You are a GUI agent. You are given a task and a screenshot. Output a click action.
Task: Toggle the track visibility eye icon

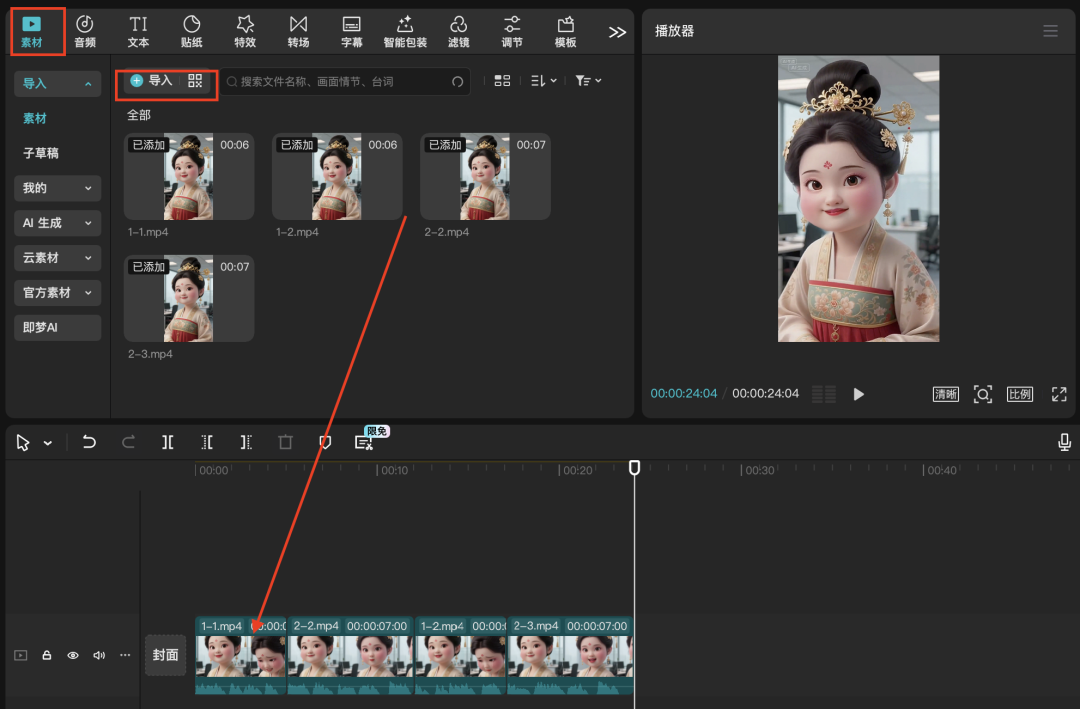[73, 656]
